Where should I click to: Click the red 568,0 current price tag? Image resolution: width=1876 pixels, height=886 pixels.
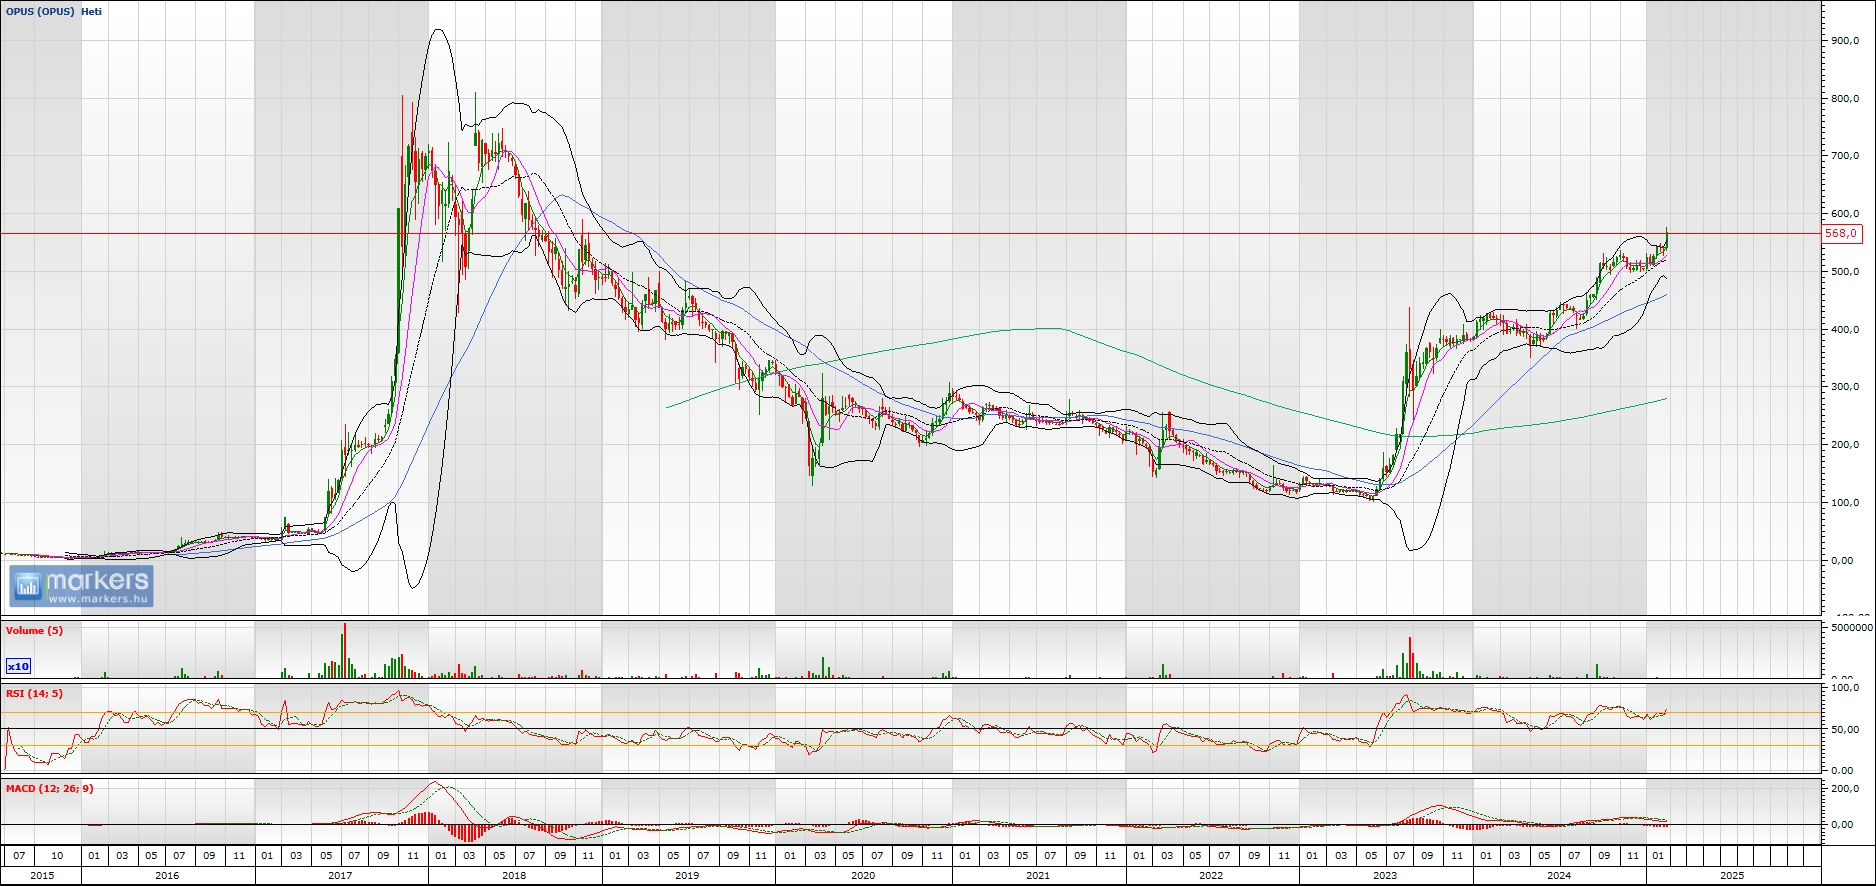pos(1841,234)
